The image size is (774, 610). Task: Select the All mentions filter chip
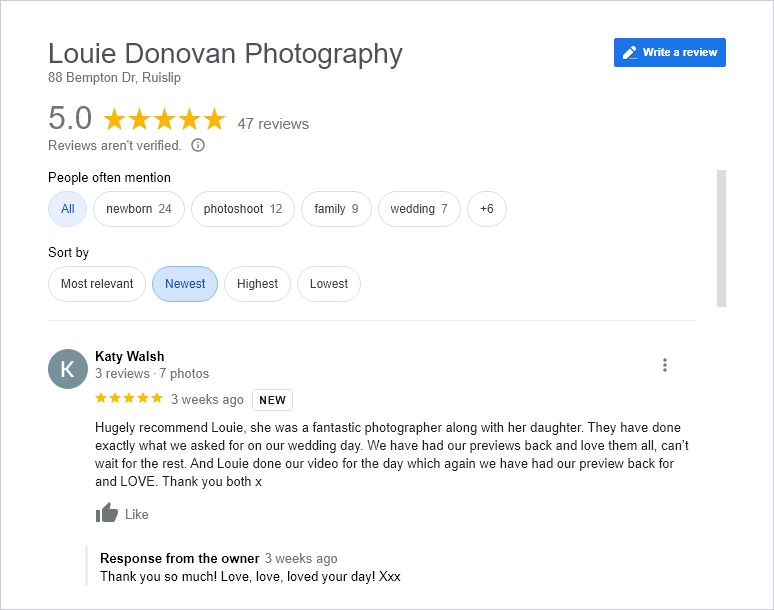tap(68, 209)
